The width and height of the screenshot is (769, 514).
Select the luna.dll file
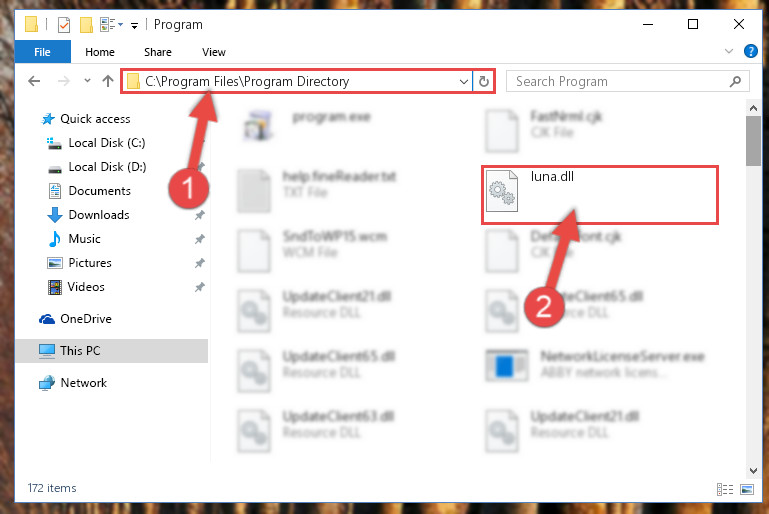[x=599, y=195]
